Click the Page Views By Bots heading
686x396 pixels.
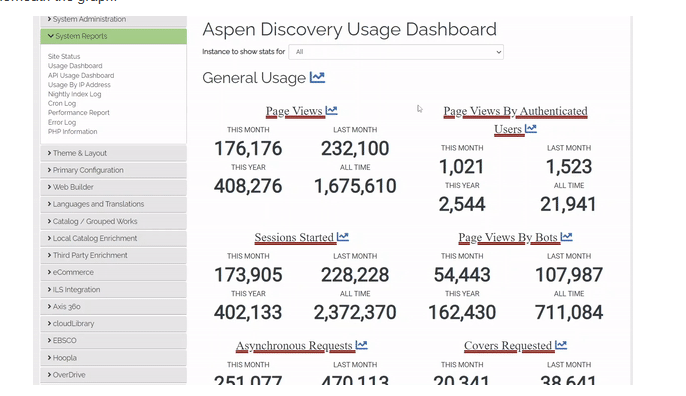pos(508,237)
